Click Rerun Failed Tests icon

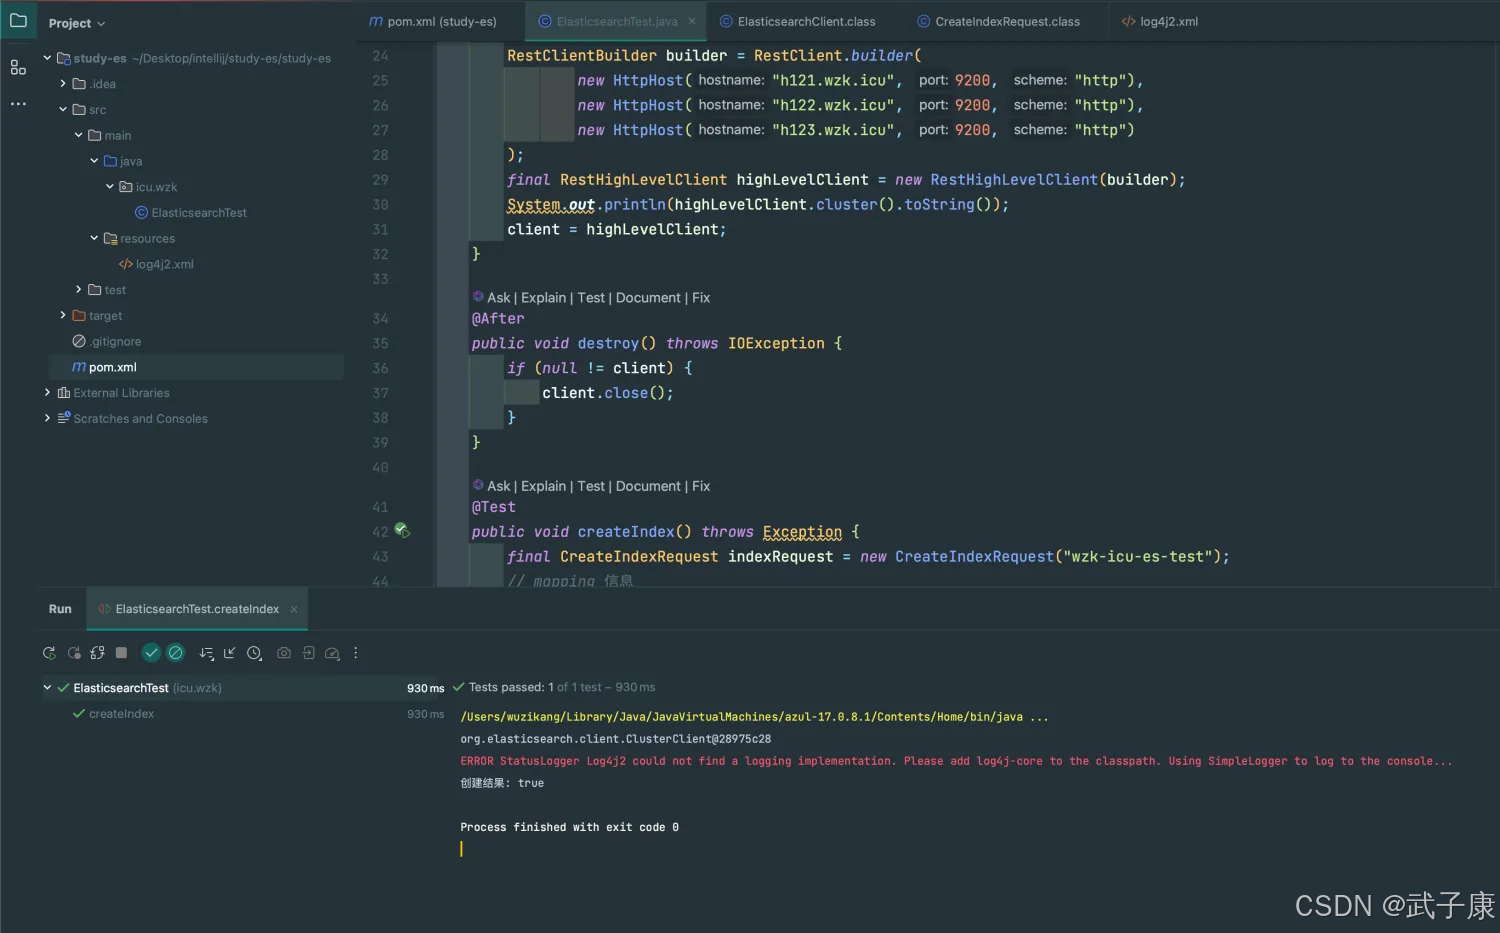coord(73,653)
